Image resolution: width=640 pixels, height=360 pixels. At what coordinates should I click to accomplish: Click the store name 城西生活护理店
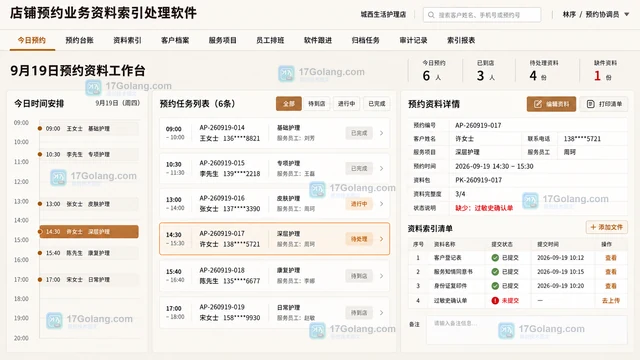tap(383, 14)
